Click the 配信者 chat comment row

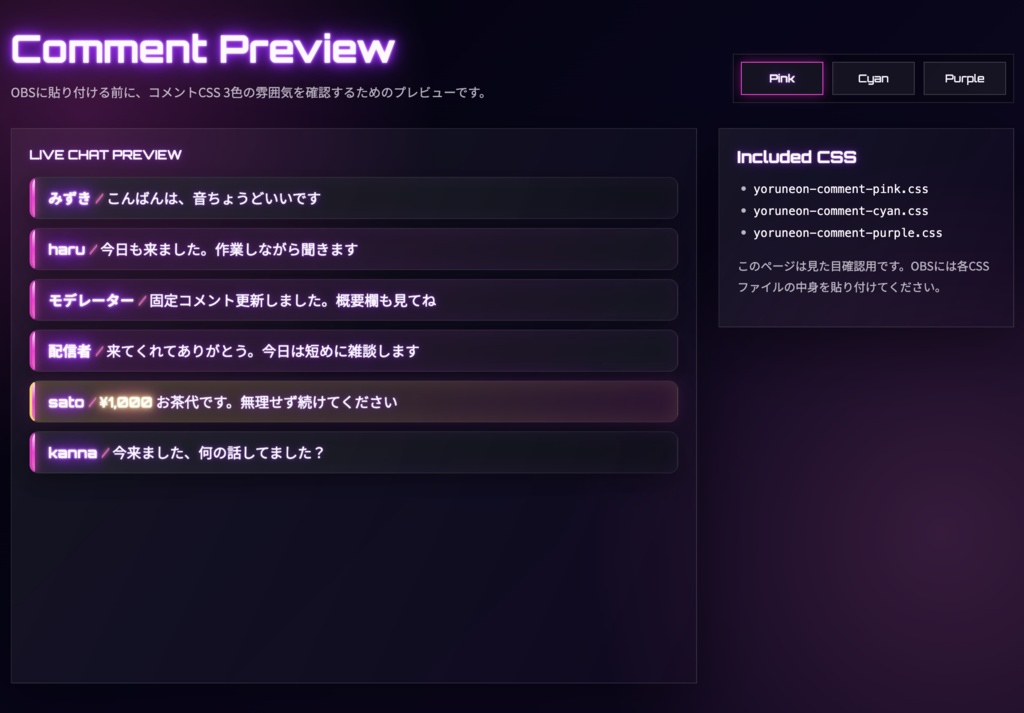[x=354, y=351]
